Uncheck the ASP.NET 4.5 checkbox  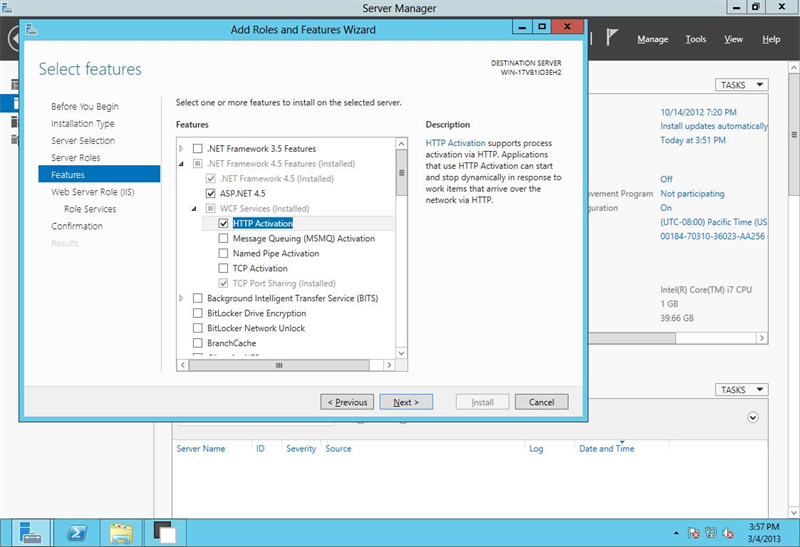pos(211,193)
